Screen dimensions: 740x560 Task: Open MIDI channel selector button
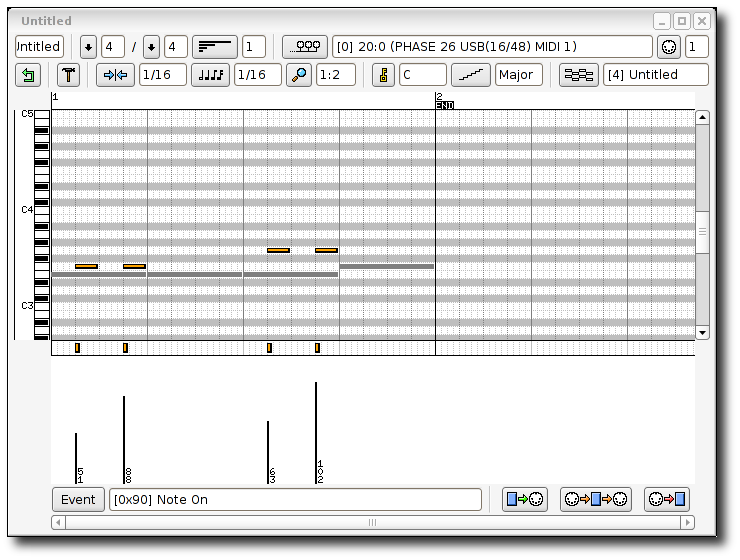[669, 47]
